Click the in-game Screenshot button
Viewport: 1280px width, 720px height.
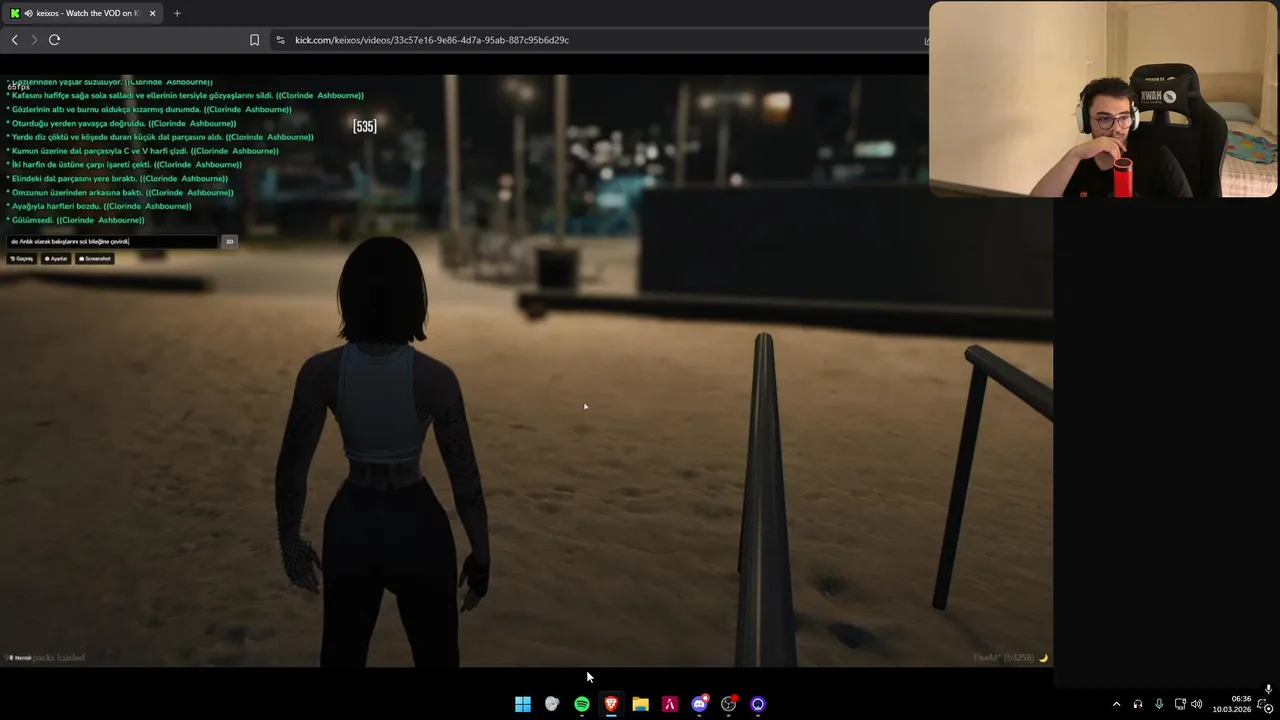(x=95, y=258)
